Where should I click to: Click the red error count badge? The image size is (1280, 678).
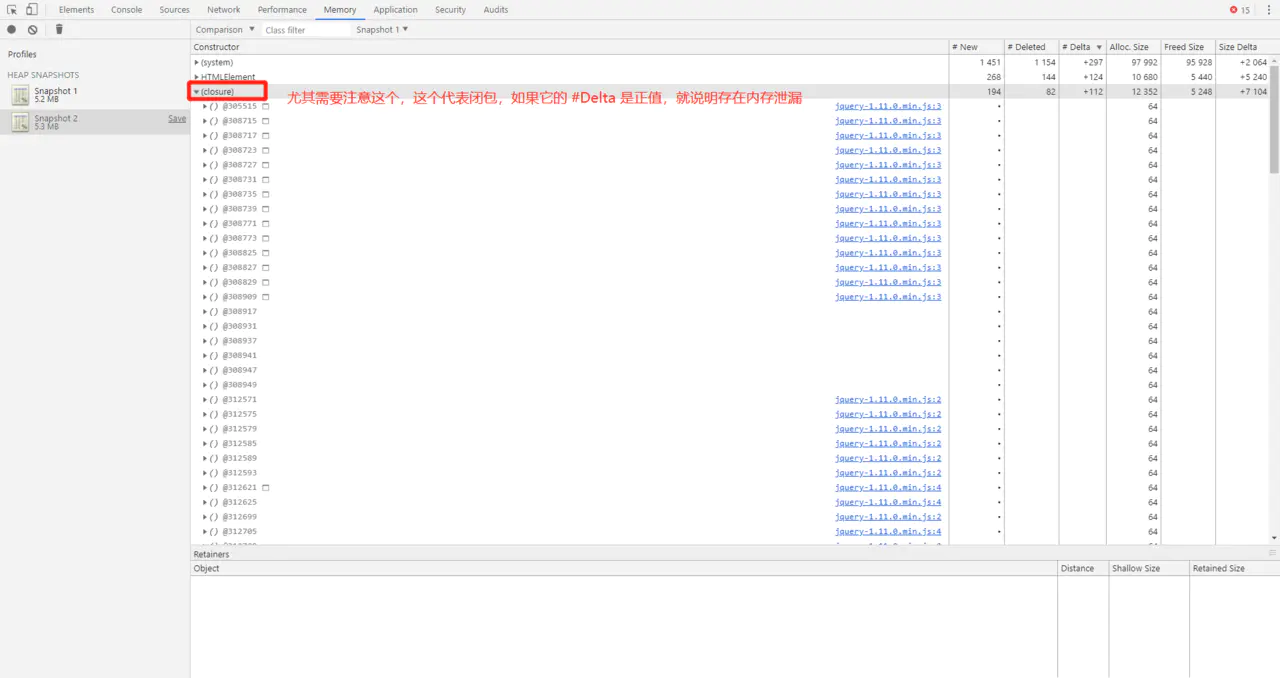(x=1240, y=10)
